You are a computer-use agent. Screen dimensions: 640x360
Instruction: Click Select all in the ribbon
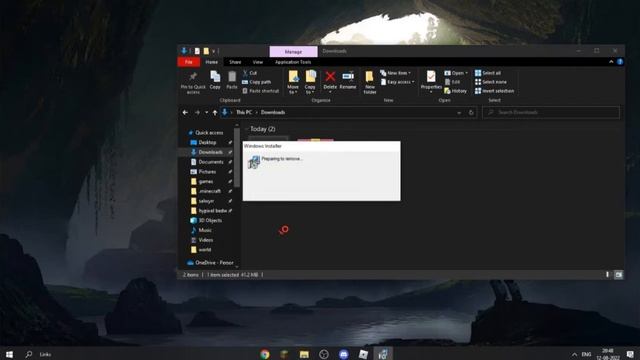click(x=488, y=73)
